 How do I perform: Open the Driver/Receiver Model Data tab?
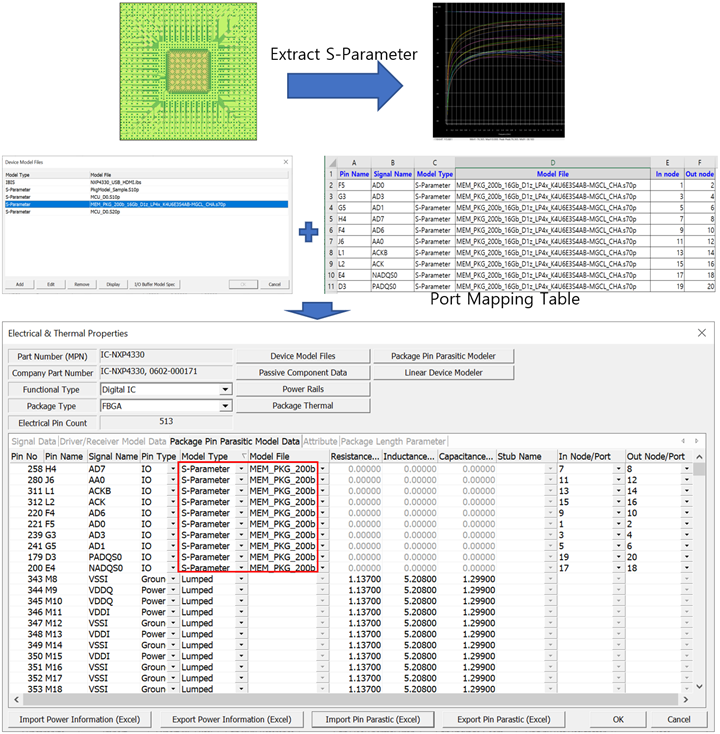point(112,440)
